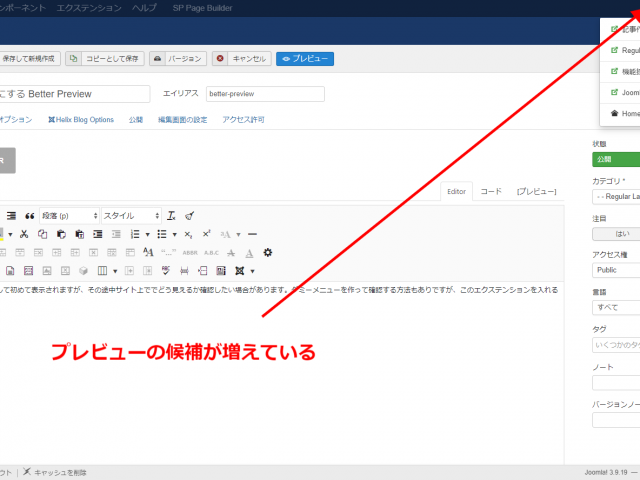Open the ヘルプ menu
This screenshot has width=640, height=480.
(144, 8)
